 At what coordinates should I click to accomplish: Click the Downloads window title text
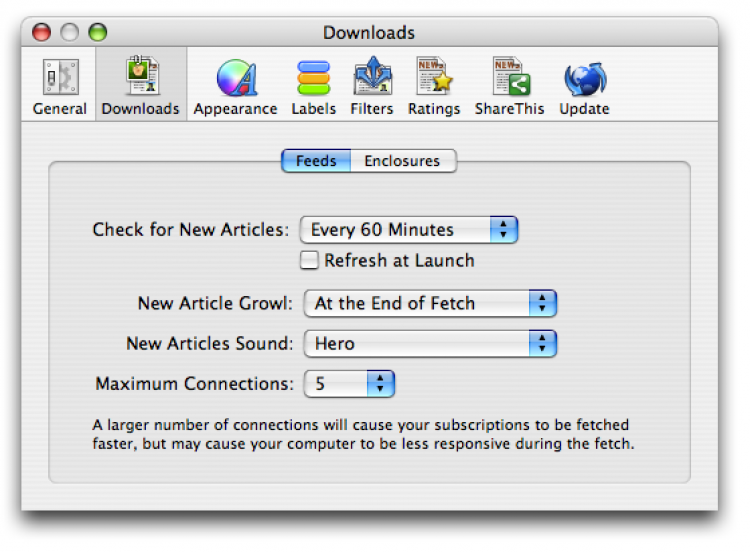369,33
